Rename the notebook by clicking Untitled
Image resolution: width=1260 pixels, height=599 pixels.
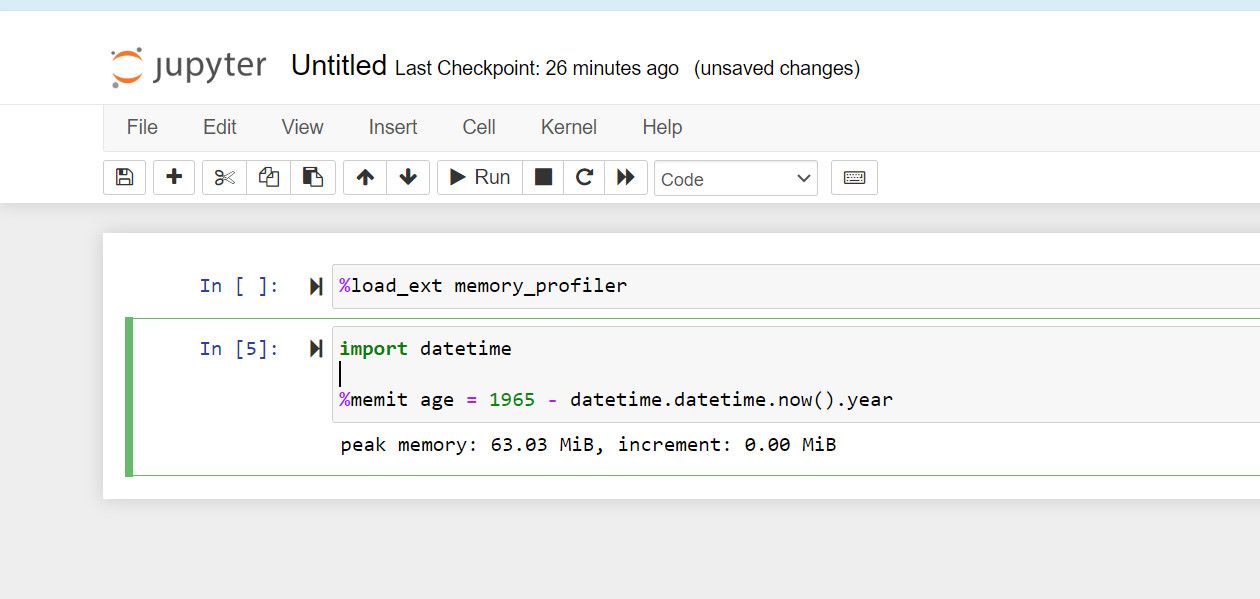[338, 64]
